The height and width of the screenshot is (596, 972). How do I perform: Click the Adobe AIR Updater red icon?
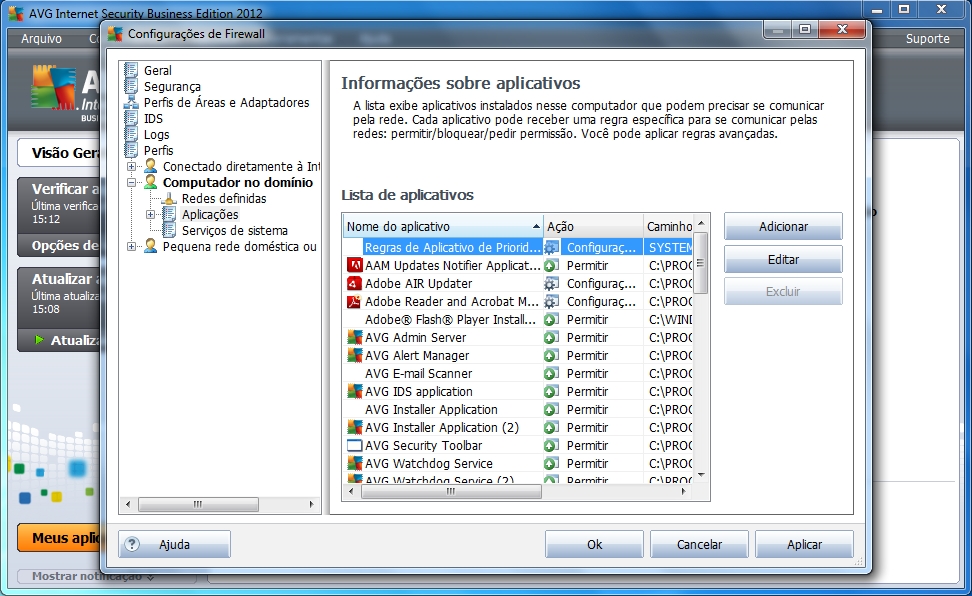click(x=355, y=283)
